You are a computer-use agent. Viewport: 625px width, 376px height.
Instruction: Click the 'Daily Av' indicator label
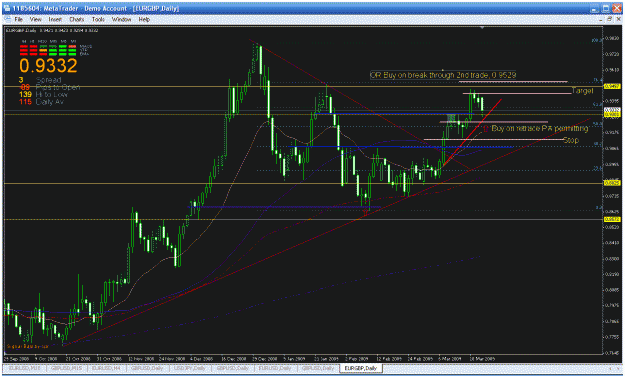click(x=50, y=102)
